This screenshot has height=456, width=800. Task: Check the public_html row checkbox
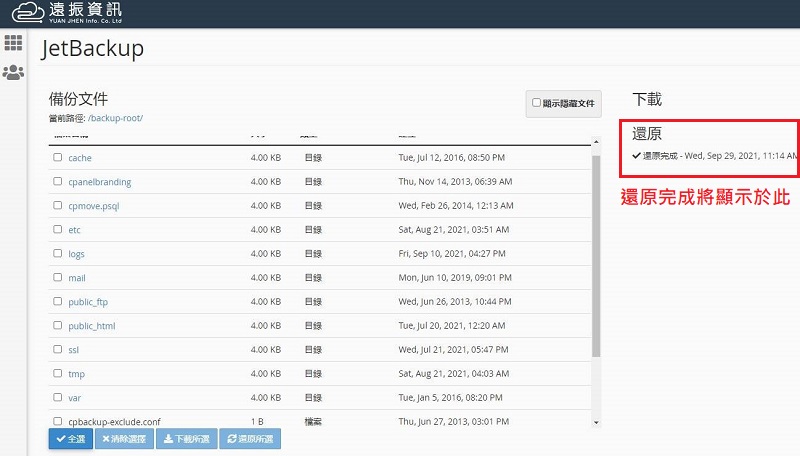tap(58, 325)
